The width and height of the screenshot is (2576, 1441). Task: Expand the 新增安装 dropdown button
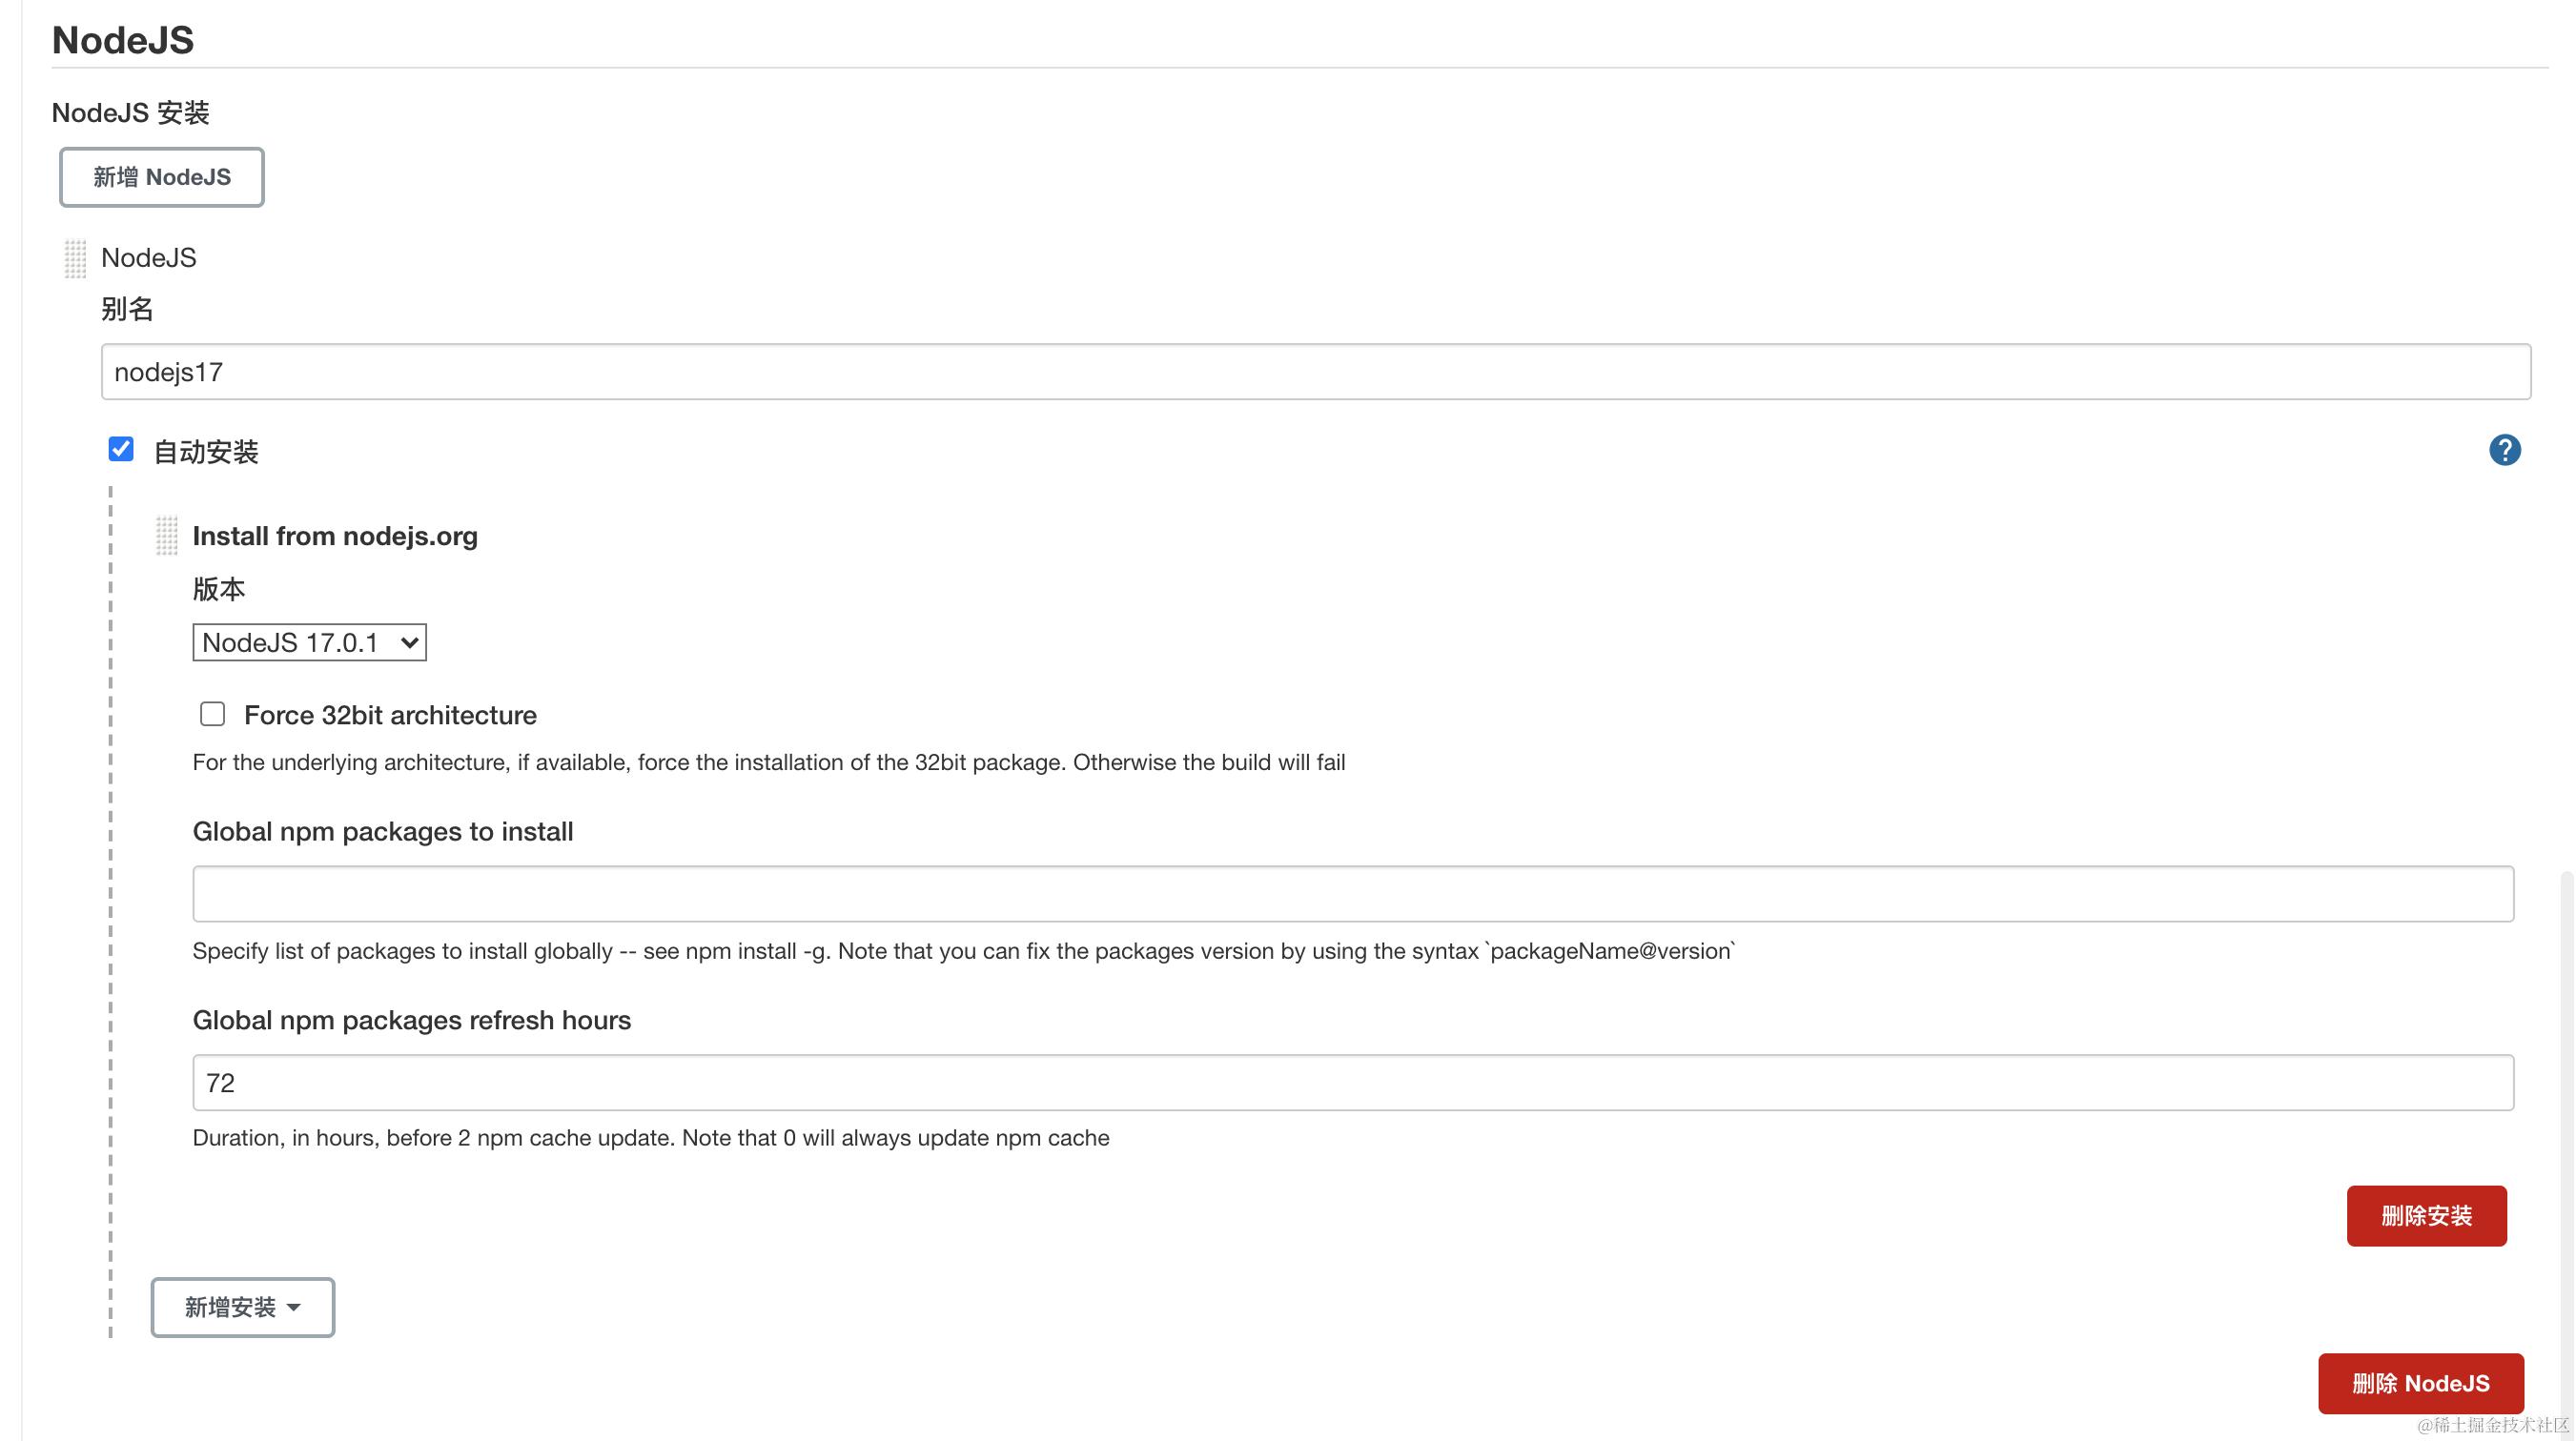[x=242, y=1307]
